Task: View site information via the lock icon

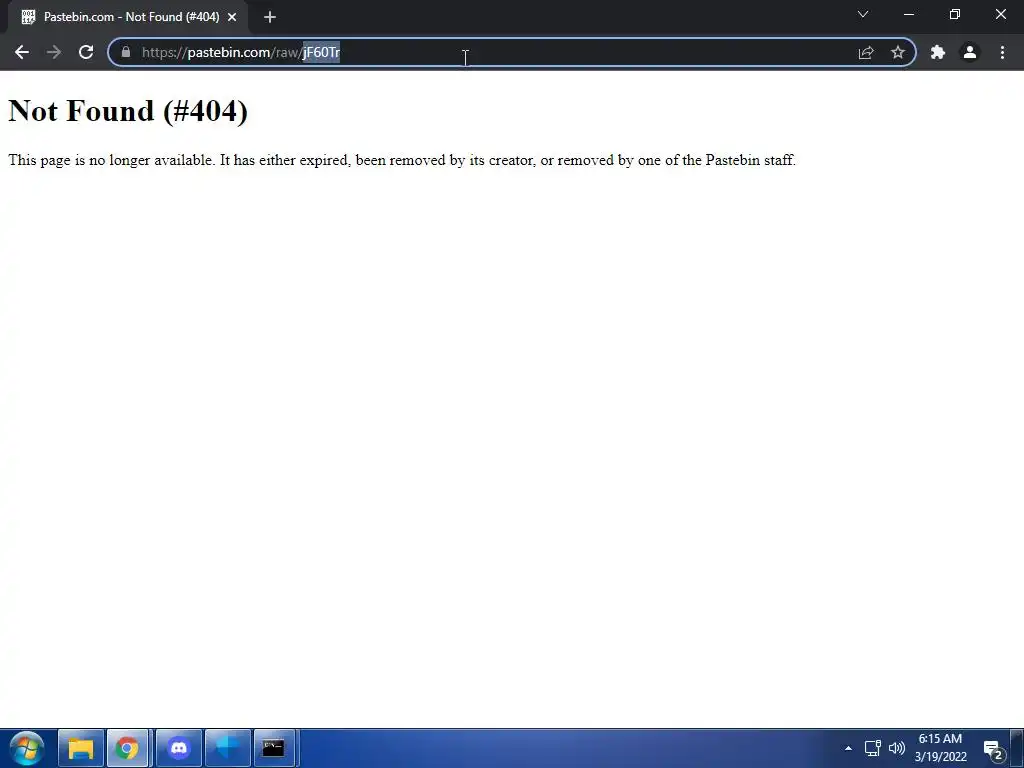Action: [x=126, y=52]
